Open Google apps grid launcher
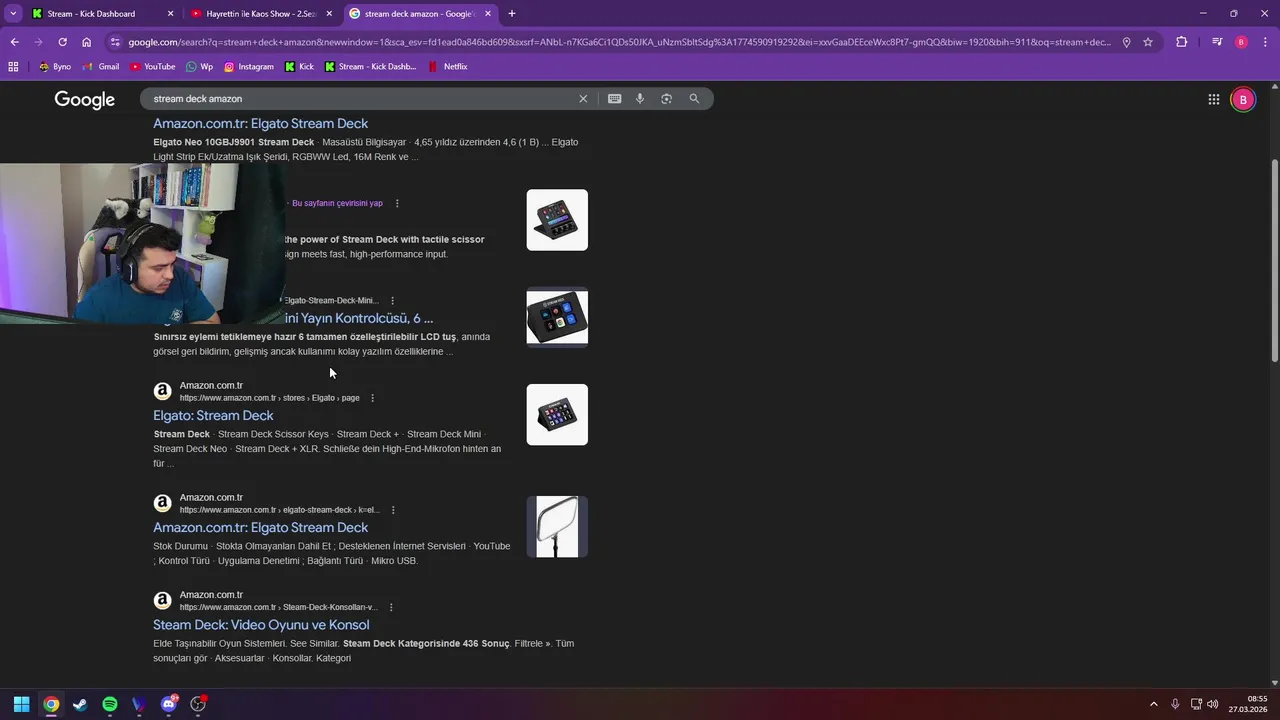 click(1213, 99)
